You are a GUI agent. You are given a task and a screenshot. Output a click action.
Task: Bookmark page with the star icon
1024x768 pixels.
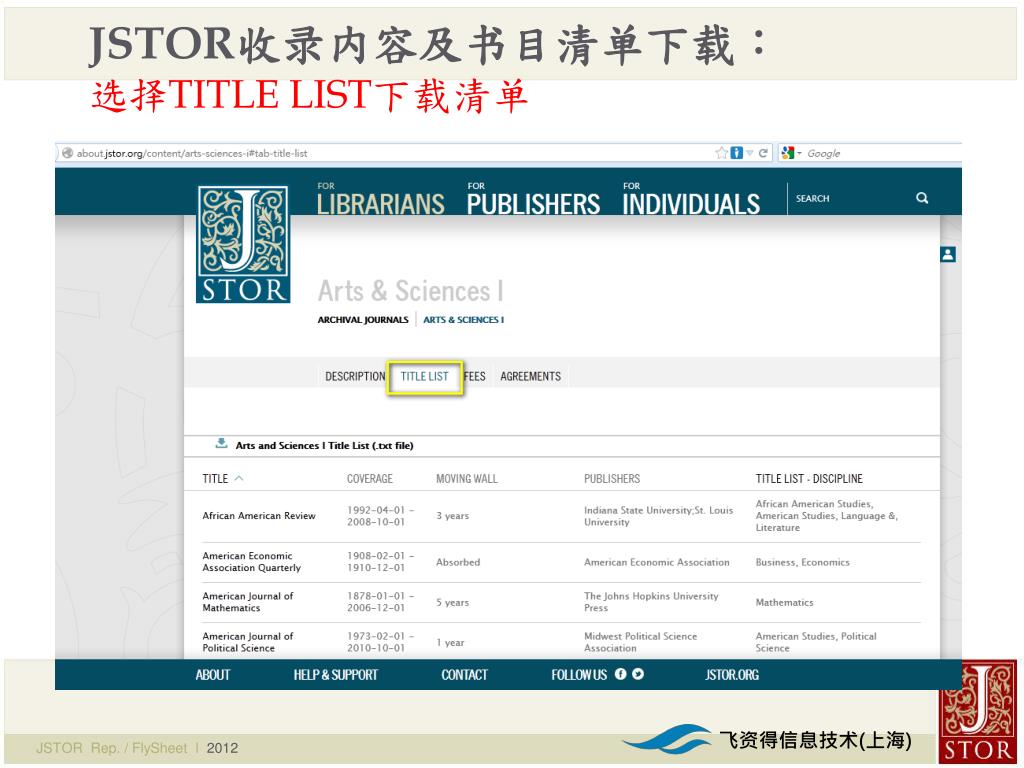coord(721,153)
